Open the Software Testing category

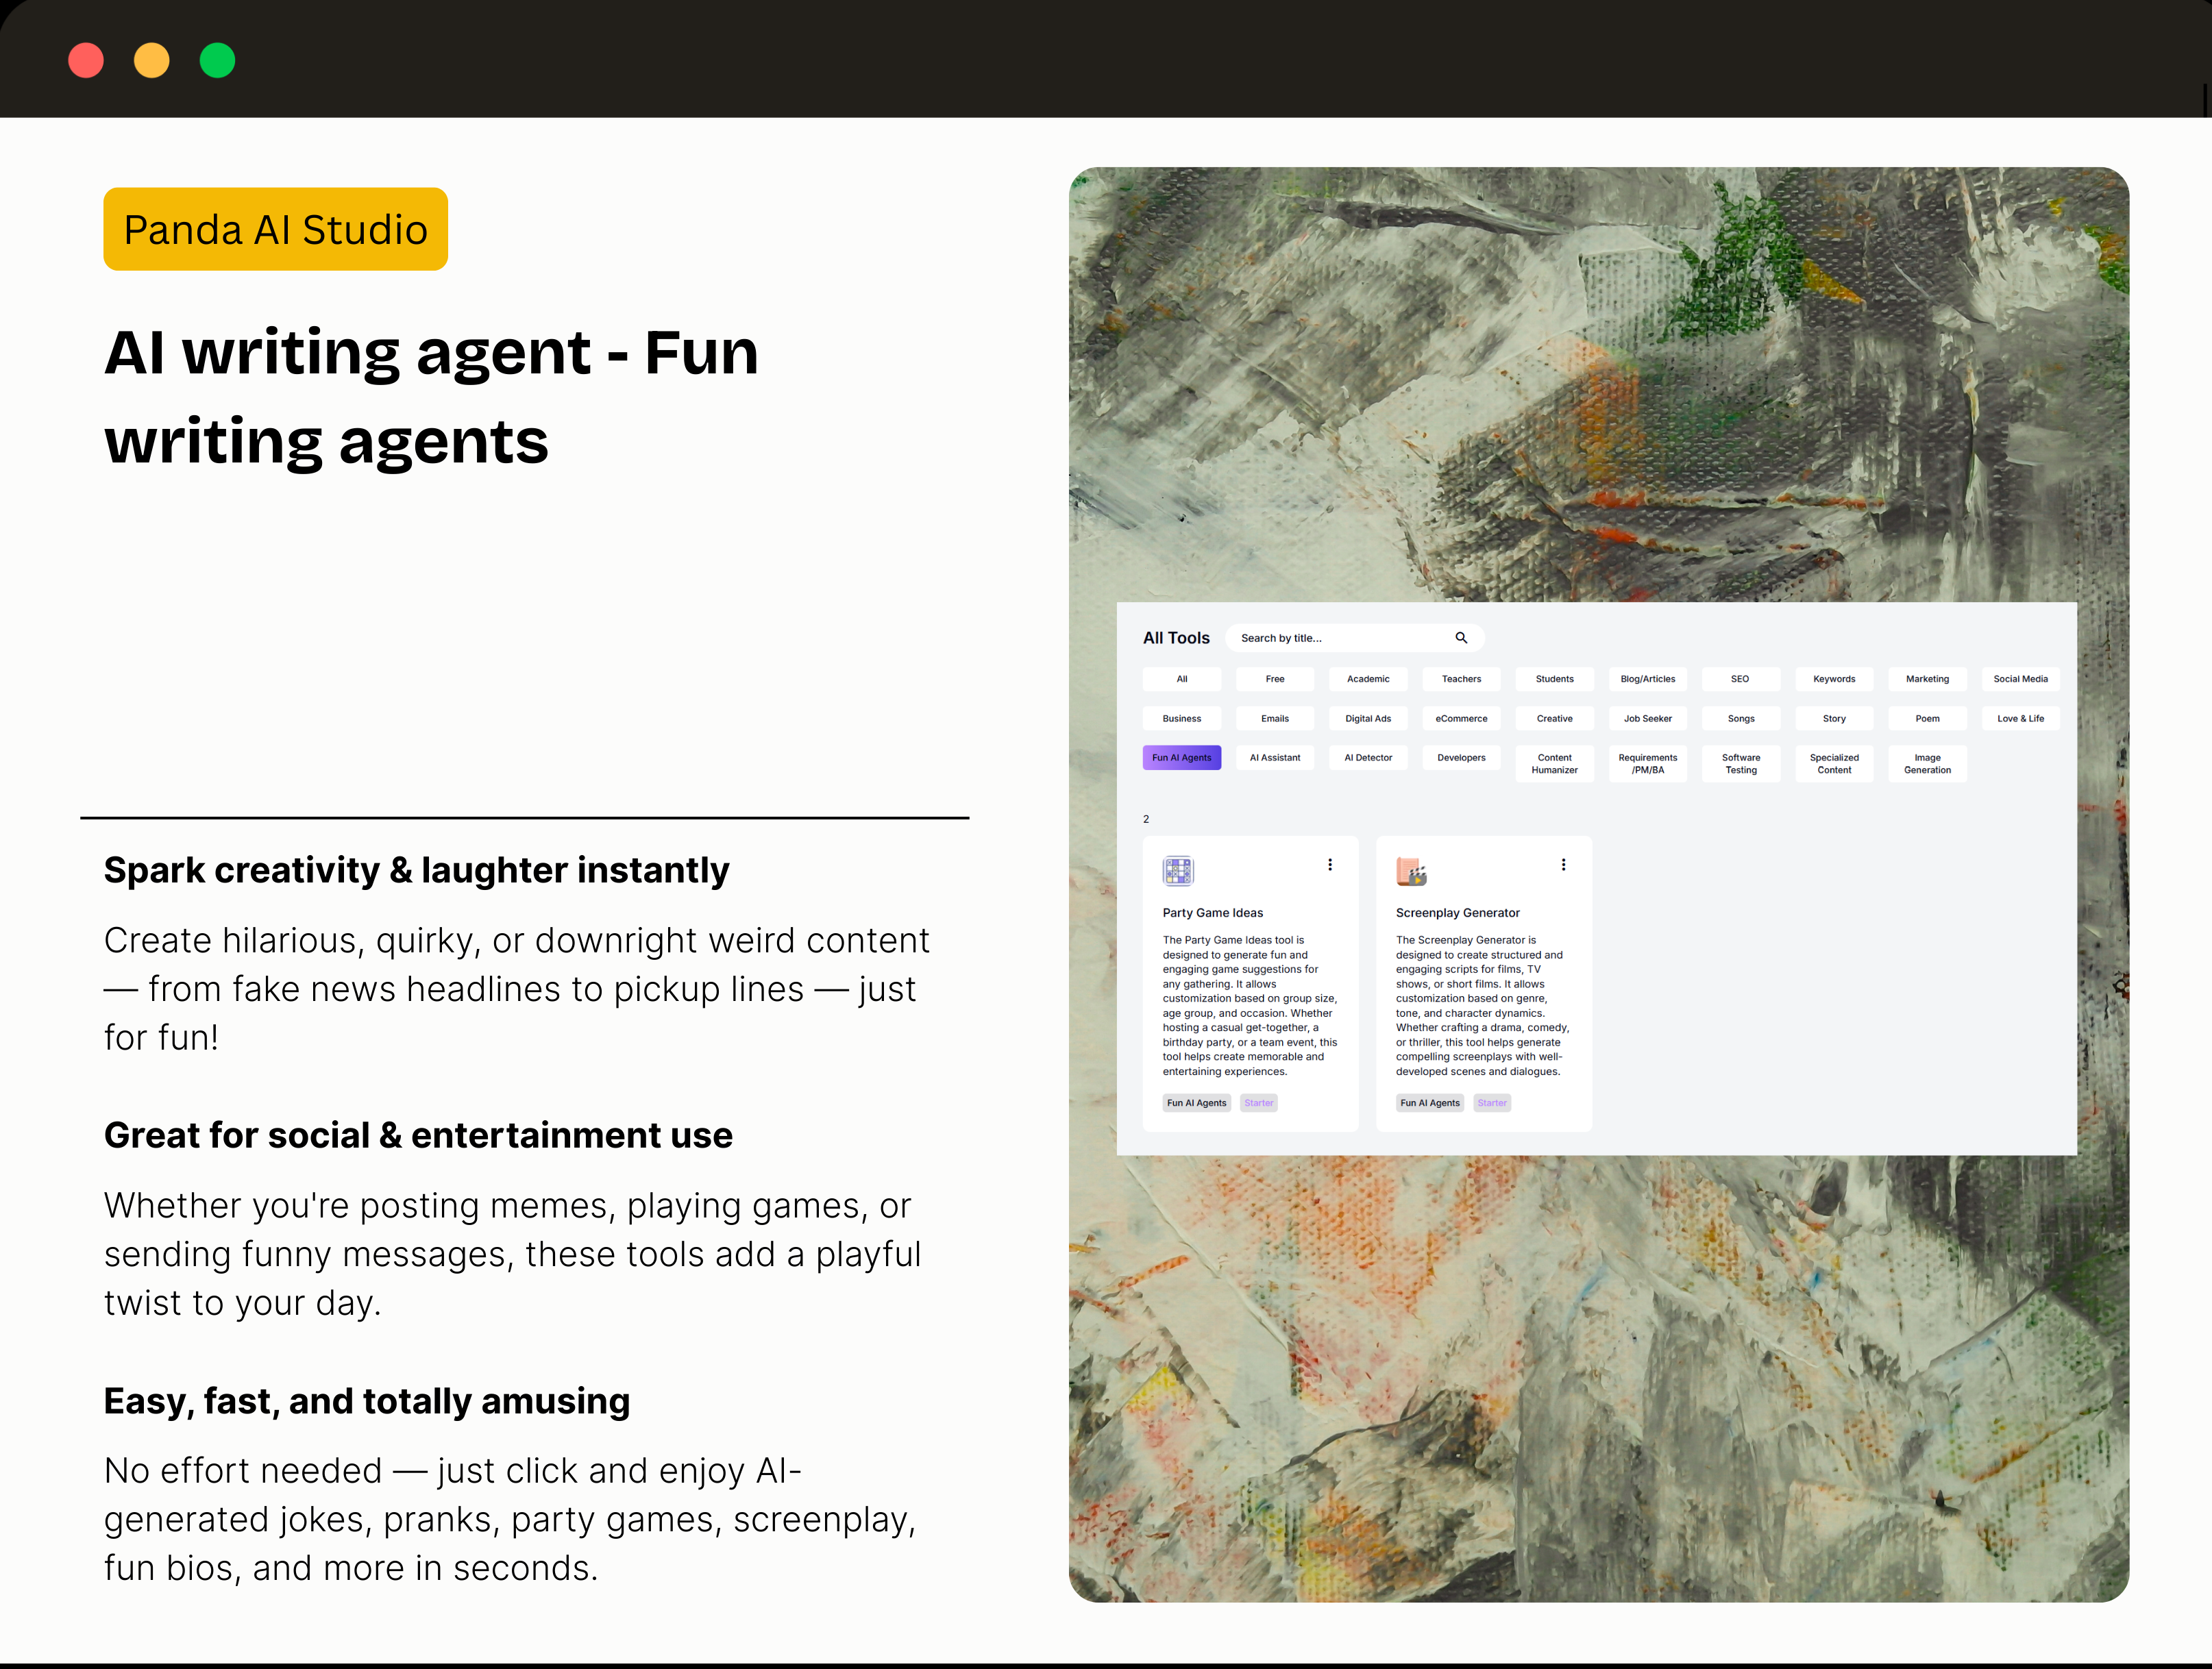coord(1741,764)
